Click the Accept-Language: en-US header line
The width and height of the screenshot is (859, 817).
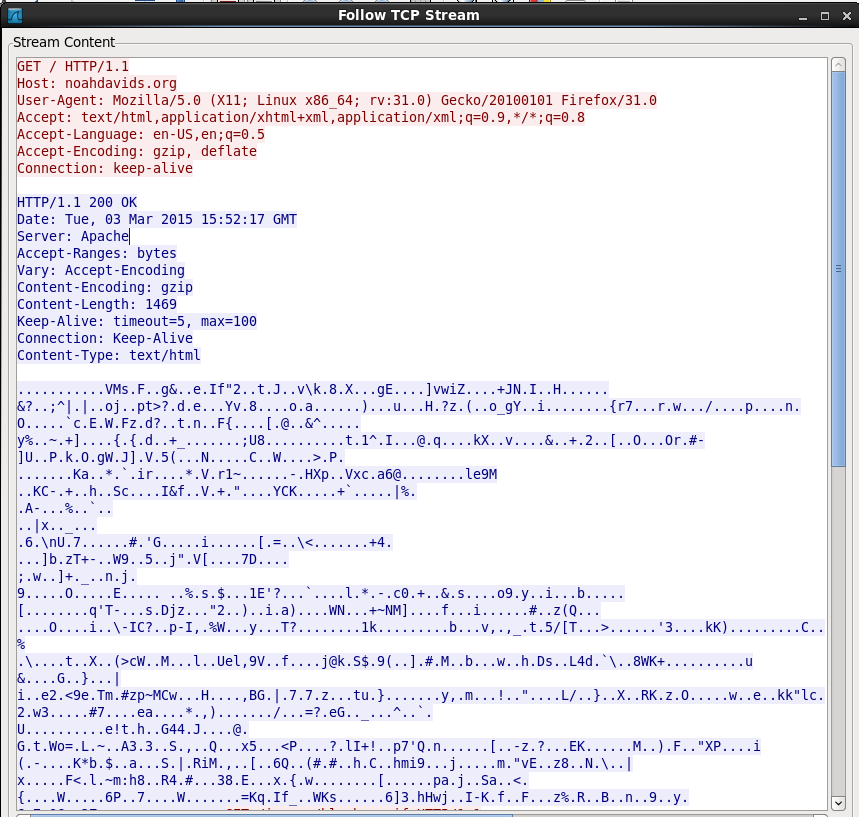pos(141,134)
